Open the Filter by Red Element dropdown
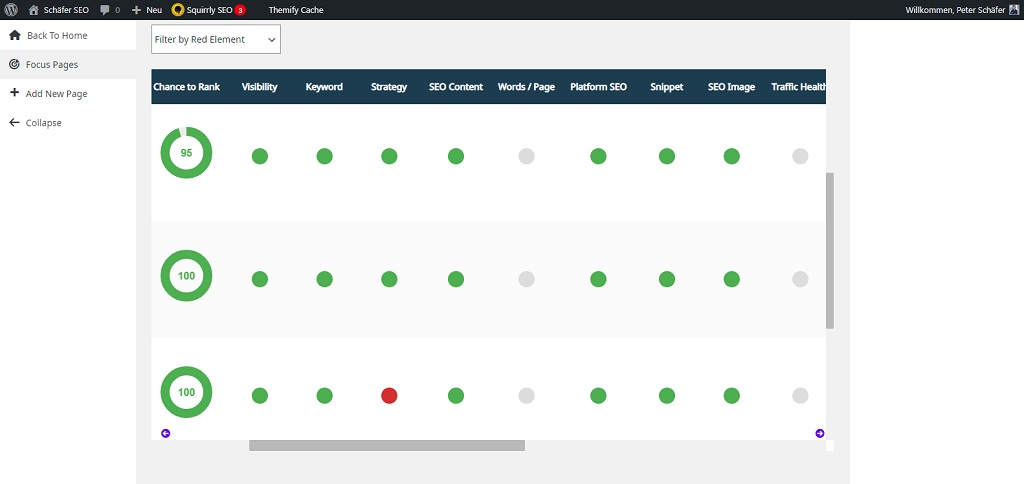 point(216,39)
